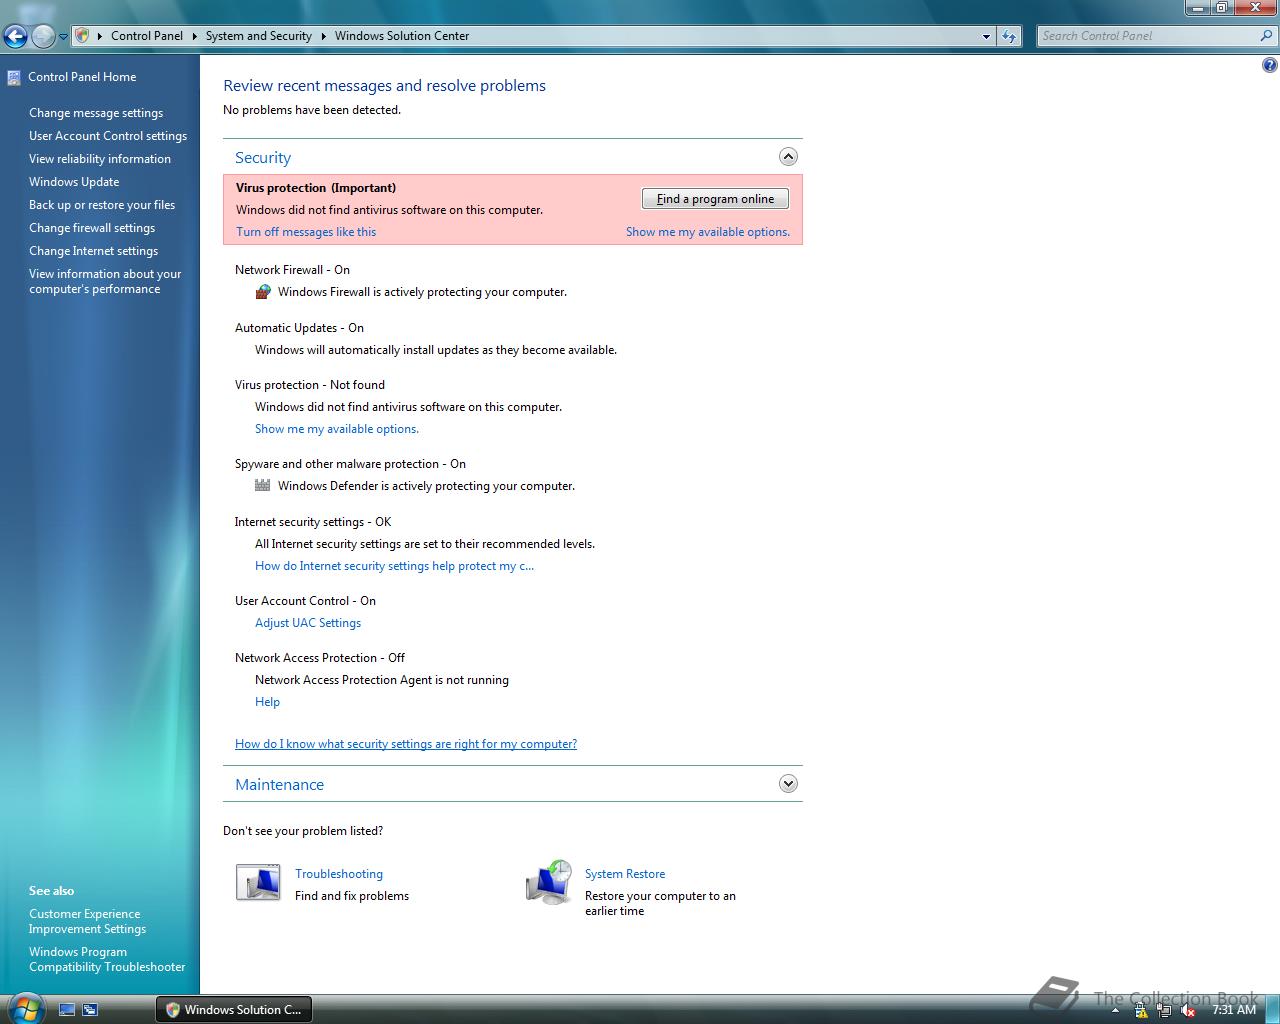The image size is (1280, 1024).
Task: Click Adjust UAC Settings
Action: click(308, 623)
